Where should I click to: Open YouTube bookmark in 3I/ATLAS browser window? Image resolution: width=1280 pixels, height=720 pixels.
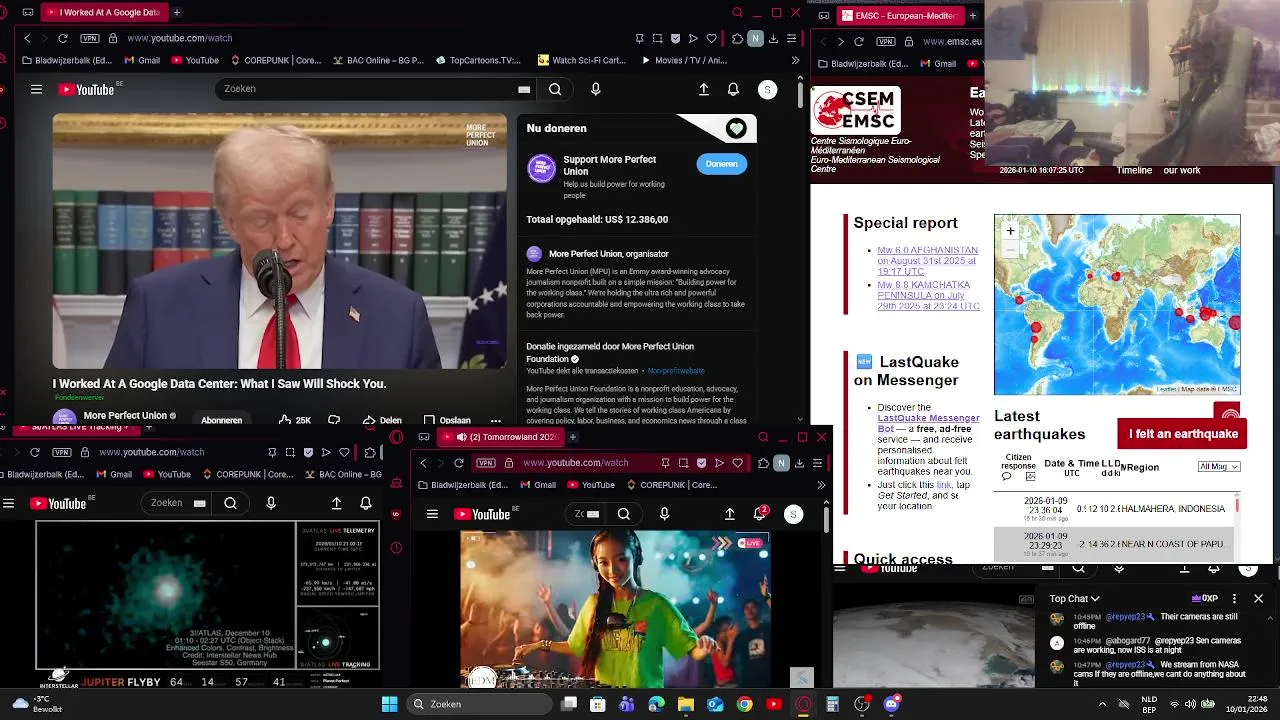[166, 474]
